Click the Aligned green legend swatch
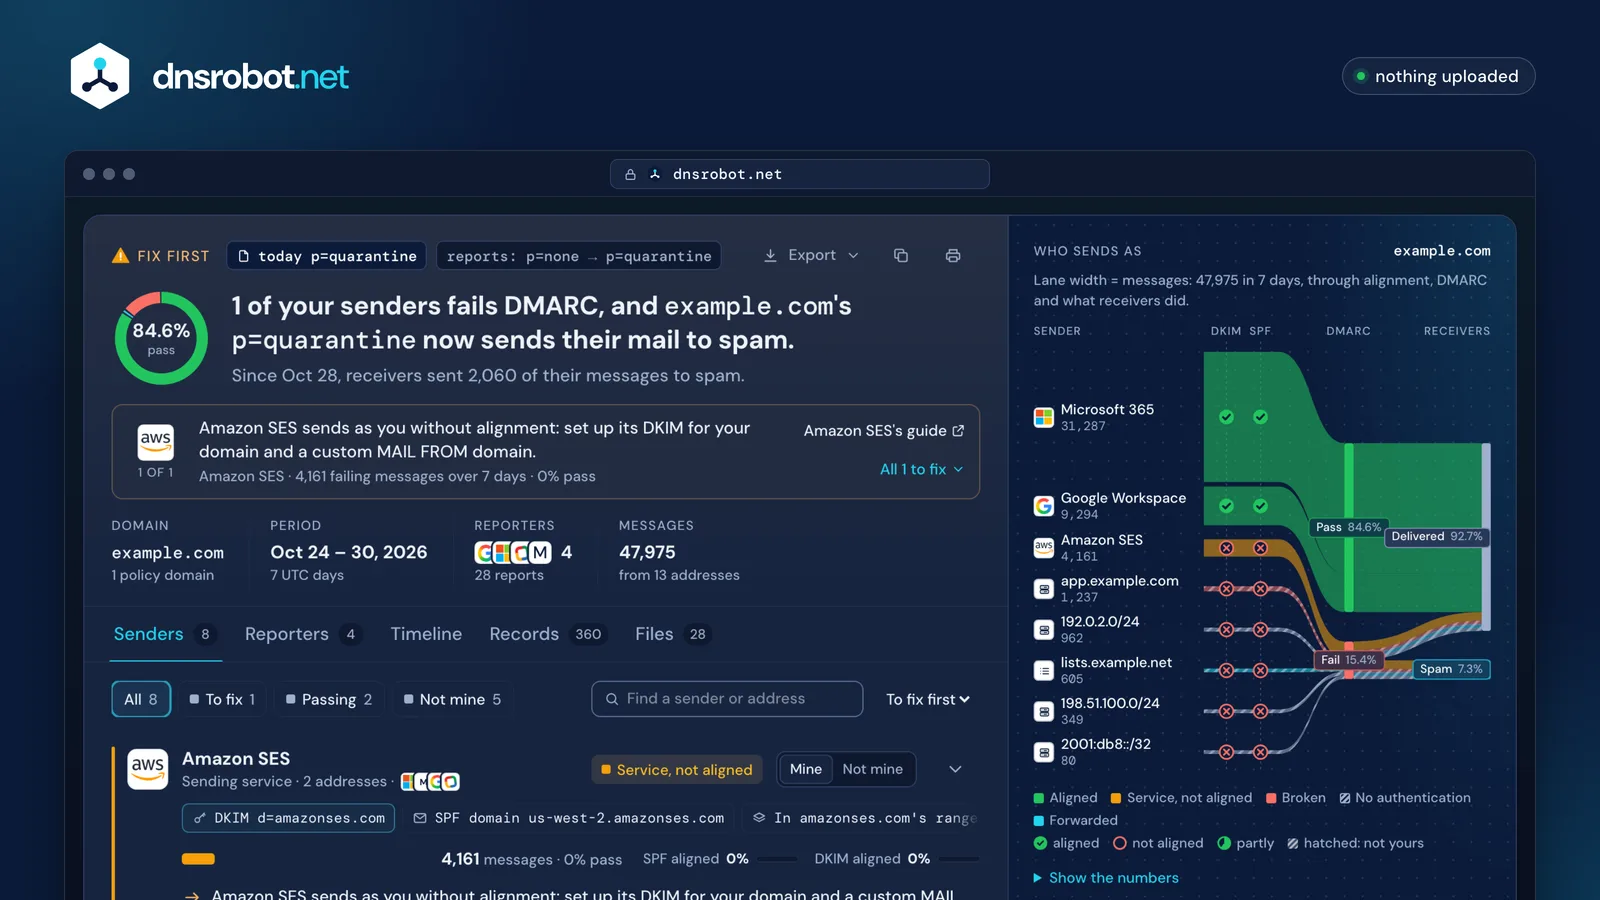This screenshot has height=900, width=1600. (x=1039, y=798)
